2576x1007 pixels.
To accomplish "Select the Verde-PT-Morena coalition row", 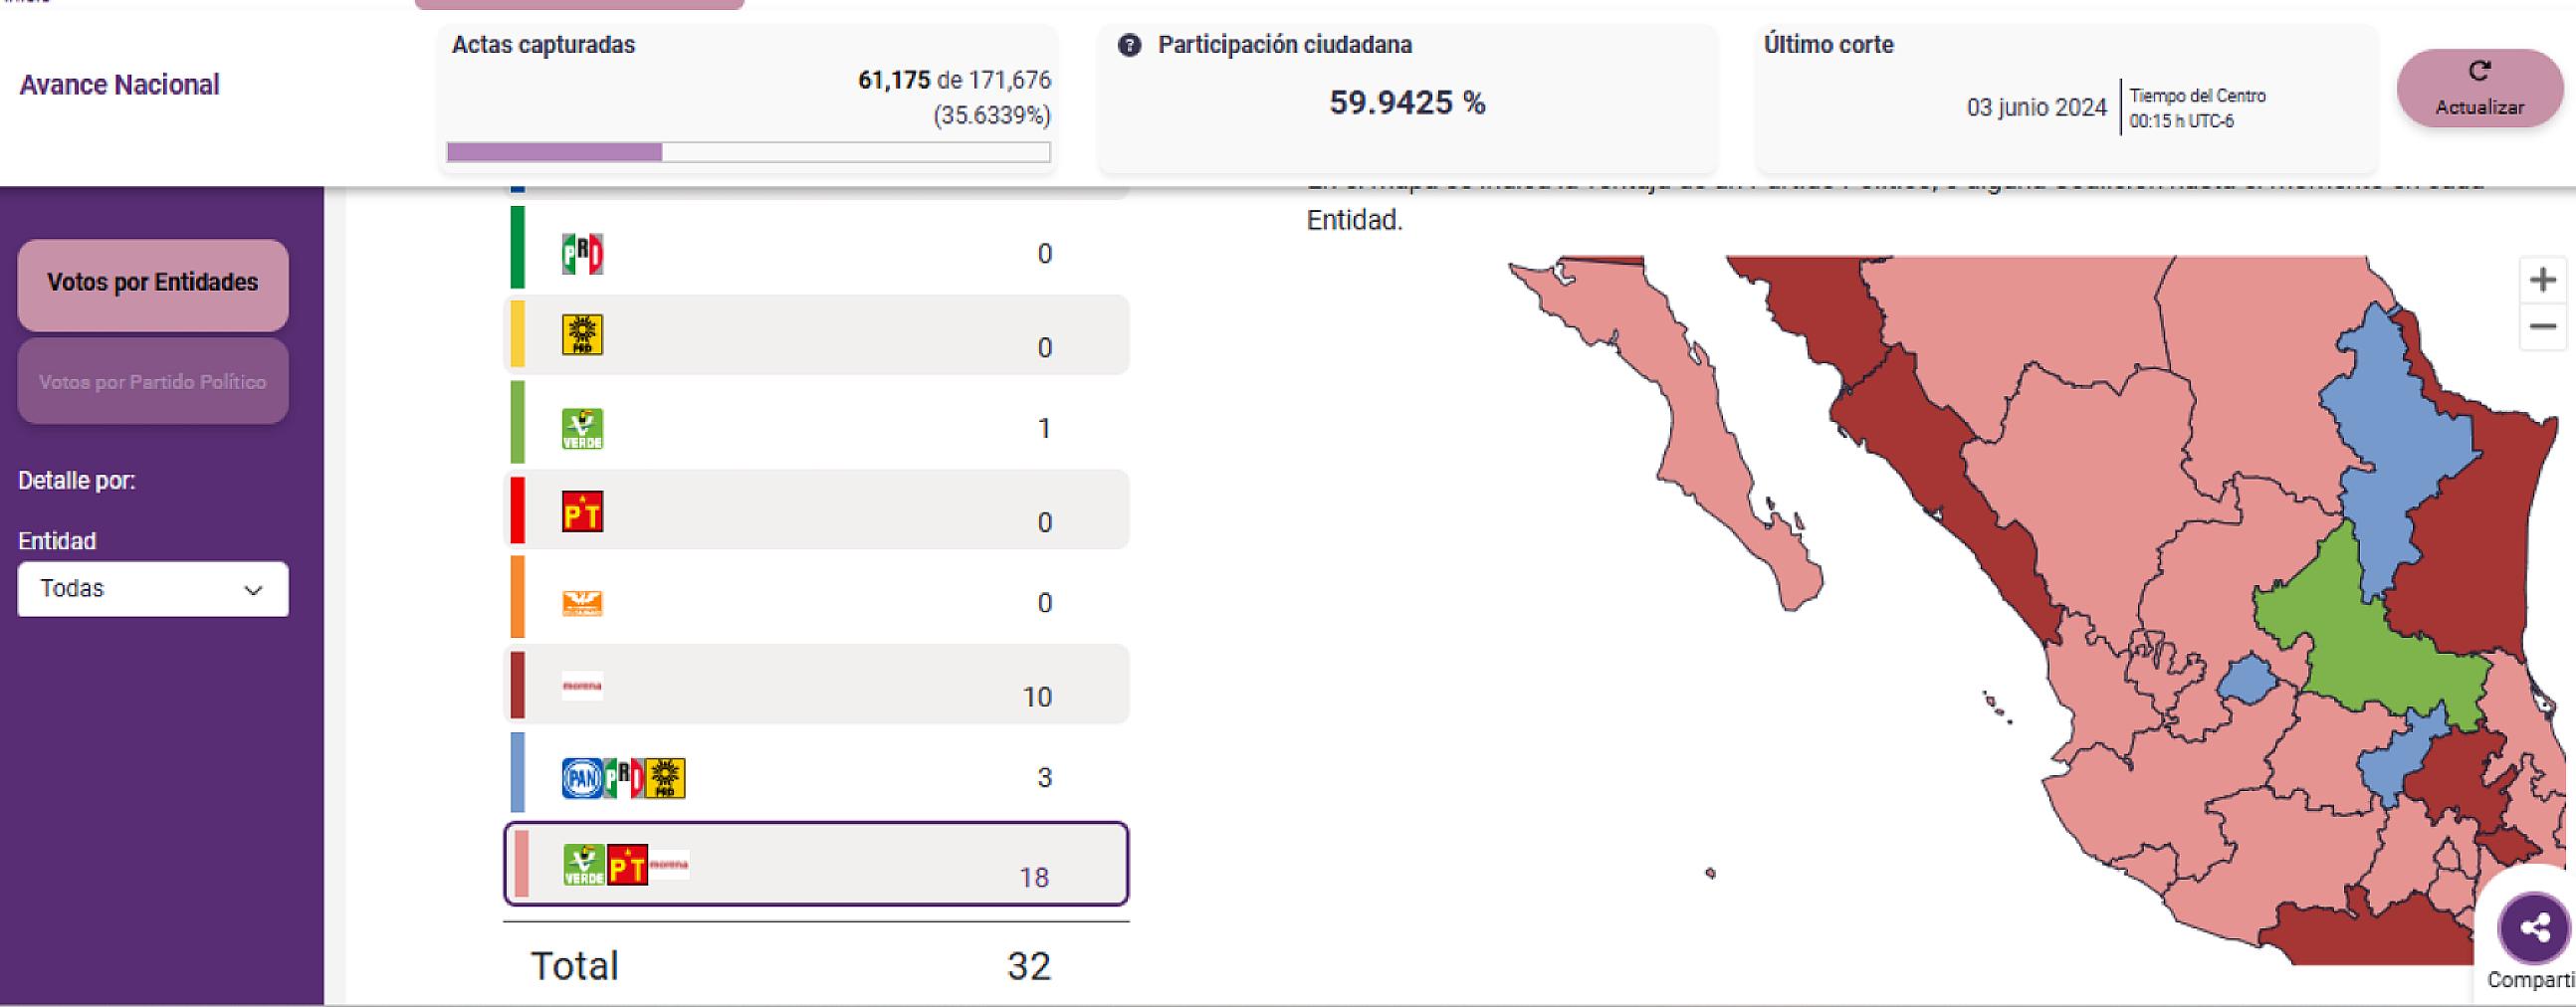I will tap(816, 864).
